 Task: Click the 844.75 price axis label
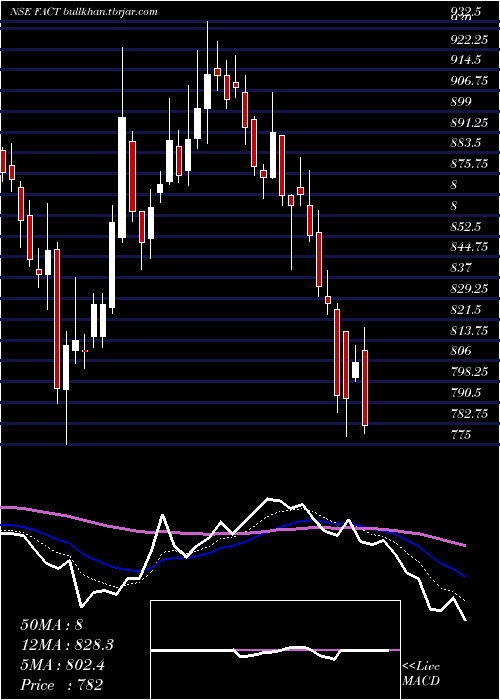(469, 247)
